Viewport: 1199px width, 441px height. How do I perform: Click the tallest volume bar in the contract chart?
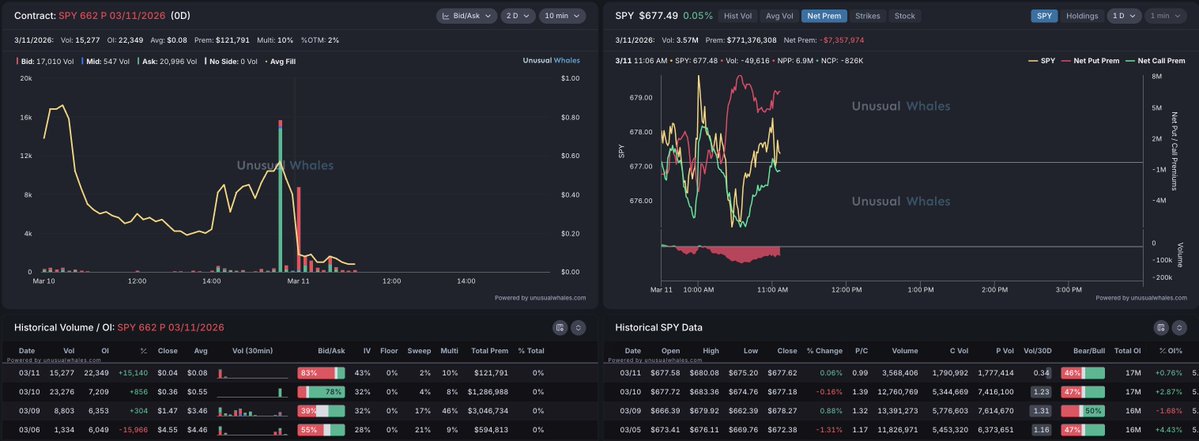(281, 196)
